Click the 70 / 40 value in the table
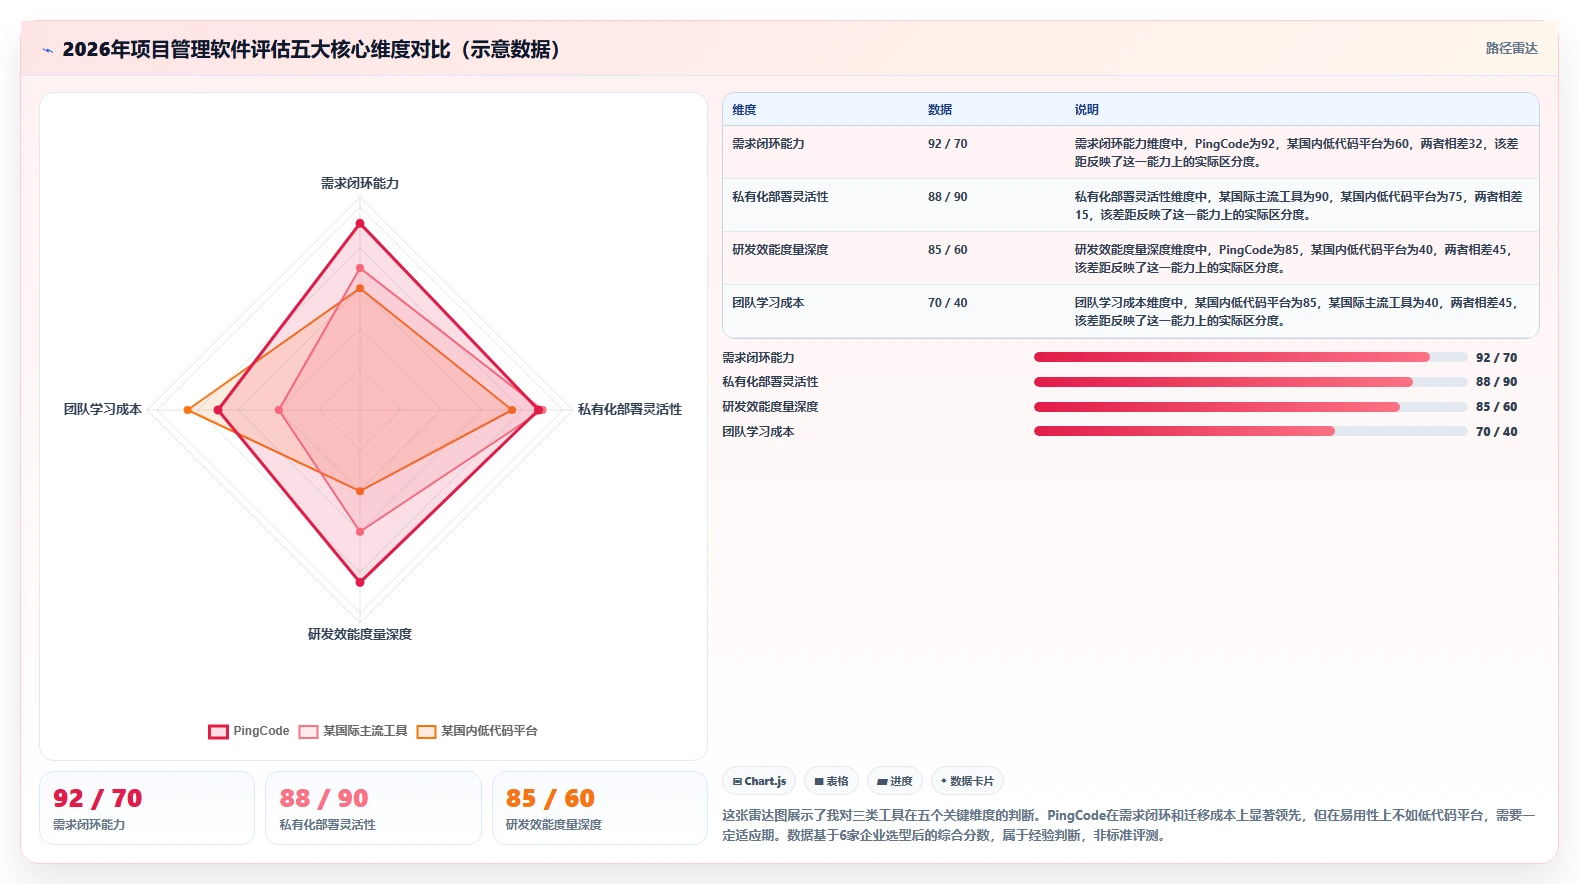Image resolution: width=1579 pixels, height=884 pixels. 948,303
